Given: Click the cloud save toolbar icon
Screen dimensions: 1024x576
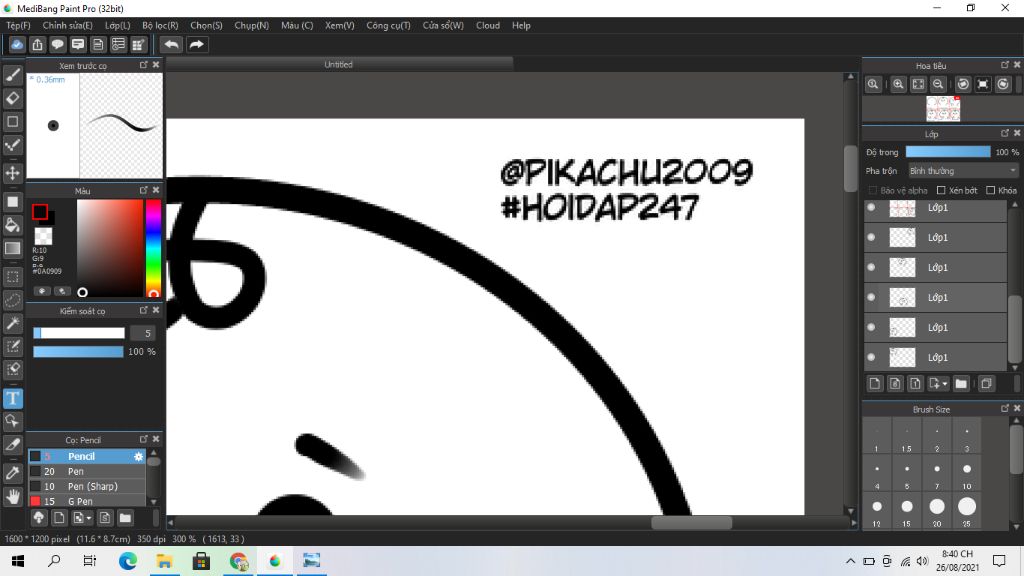Looking at the screenshot, I should click(17, 44).
